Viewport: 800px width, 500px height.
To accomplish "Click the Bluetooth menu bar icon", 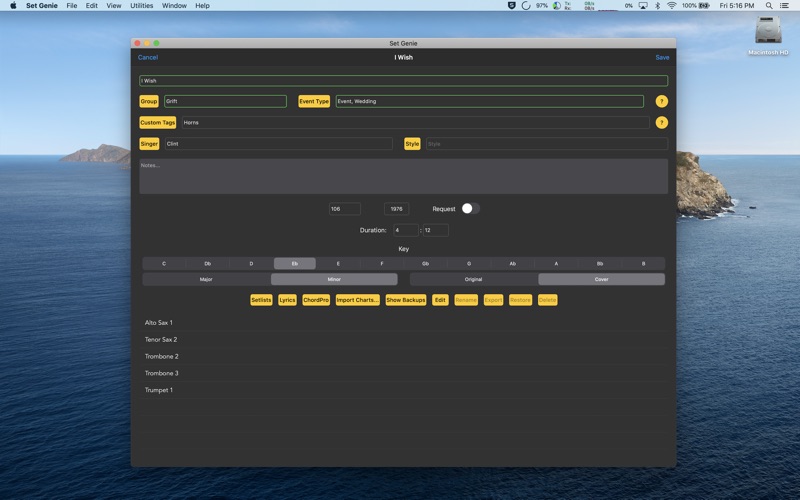I will coord(657,6).
